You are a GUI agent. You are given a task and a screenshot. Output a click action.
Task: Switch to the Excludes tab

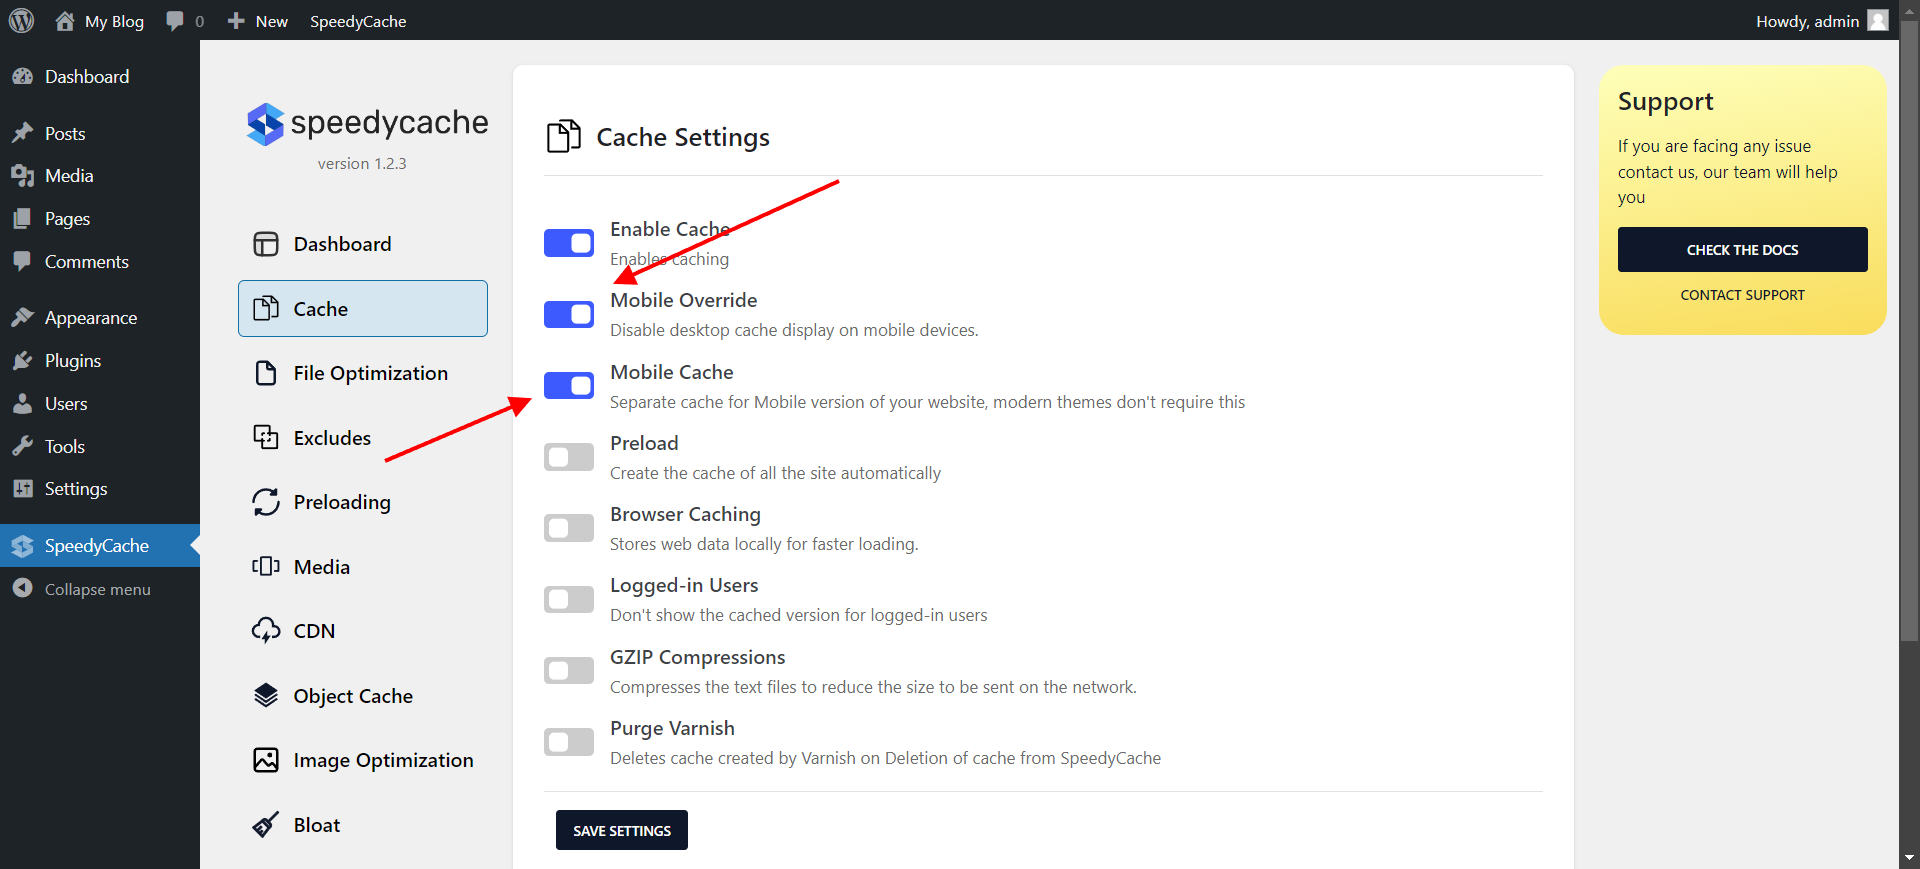[363, 437]
